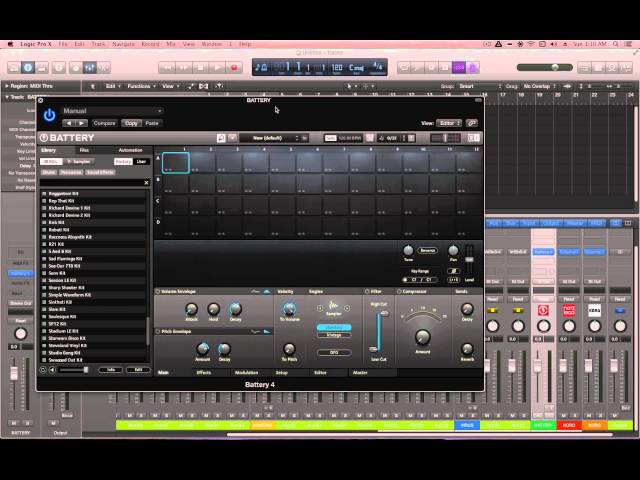Click previous engine arrow beside Sampler
This screenshot has height=480, width=640.
pos(320,309)
